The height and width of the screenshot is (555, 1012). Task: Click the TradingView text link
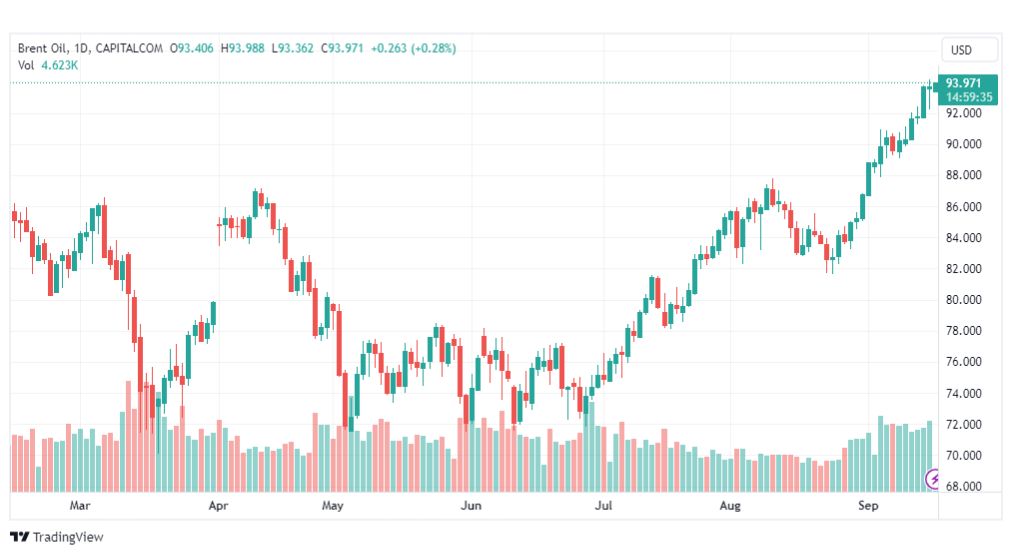point(68,537)
